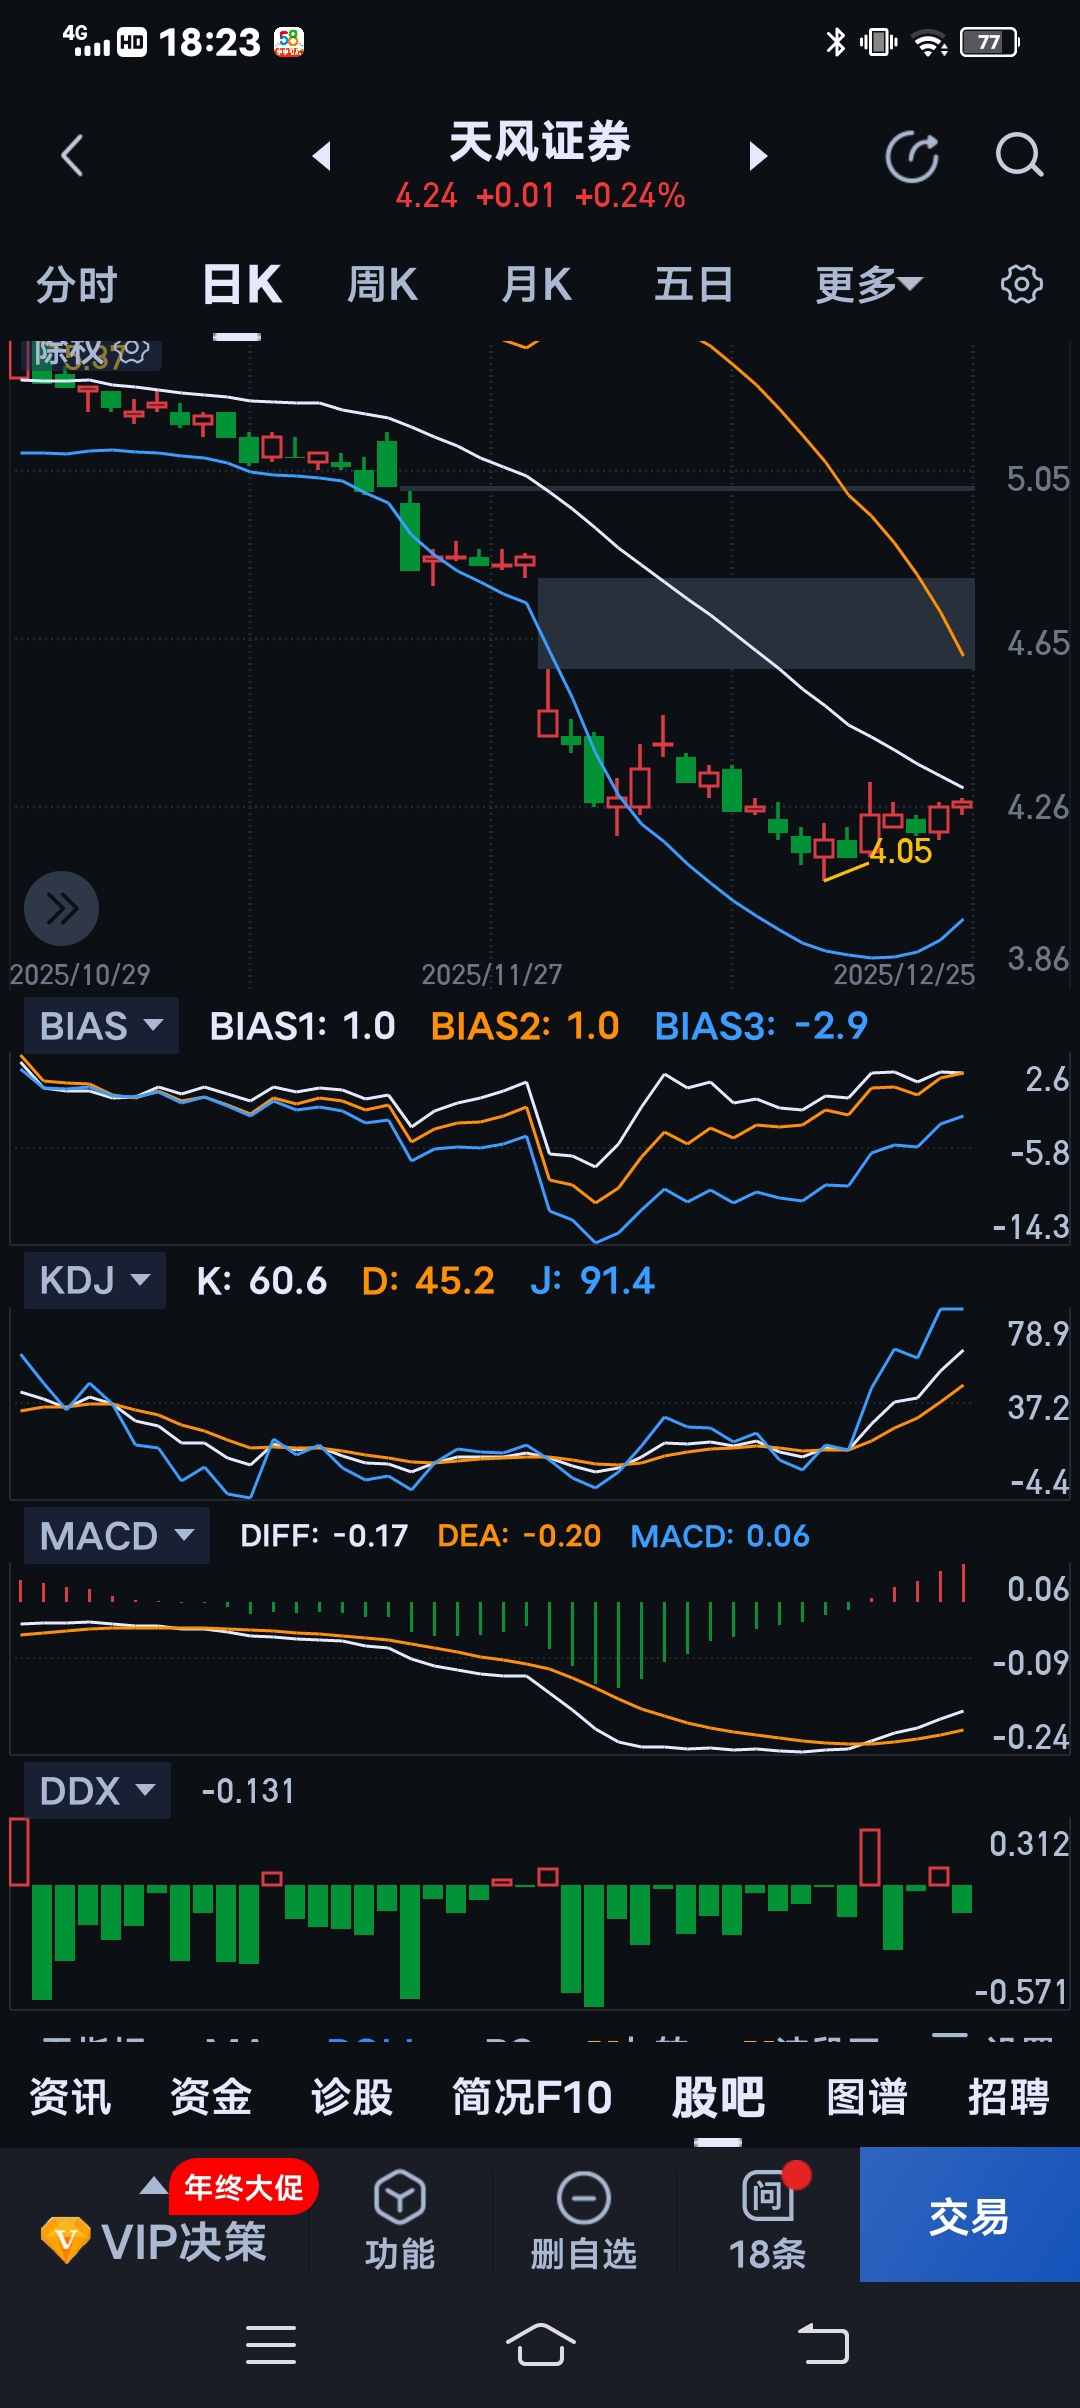The width and height of the screenshot is (1080, 2408).
Task: Open the 图谱 graph tab
Action: click(867, 2098)
